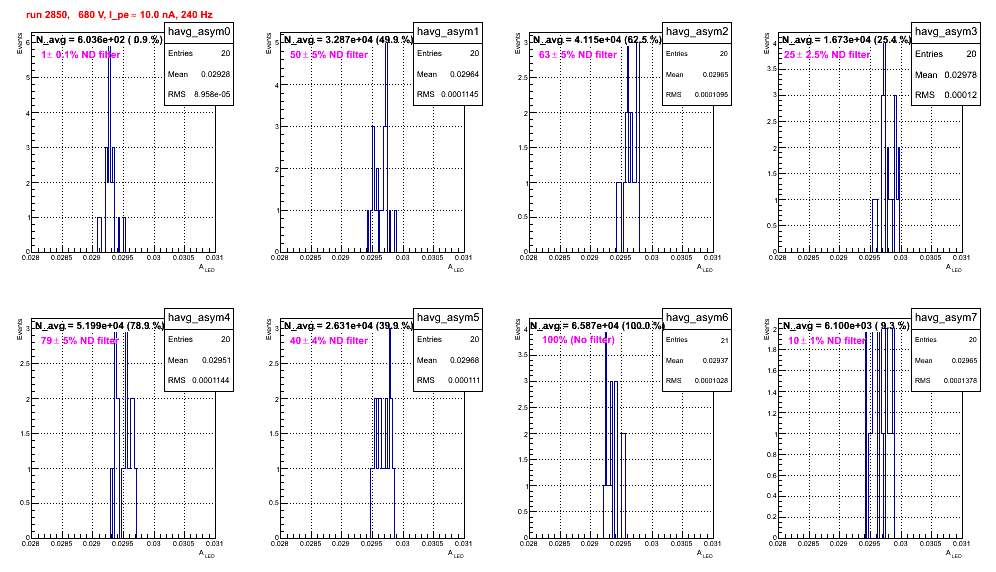Select the magenta 50 ± 5% ND filter label
Screen dimensions: 996x572
point(329,55)
